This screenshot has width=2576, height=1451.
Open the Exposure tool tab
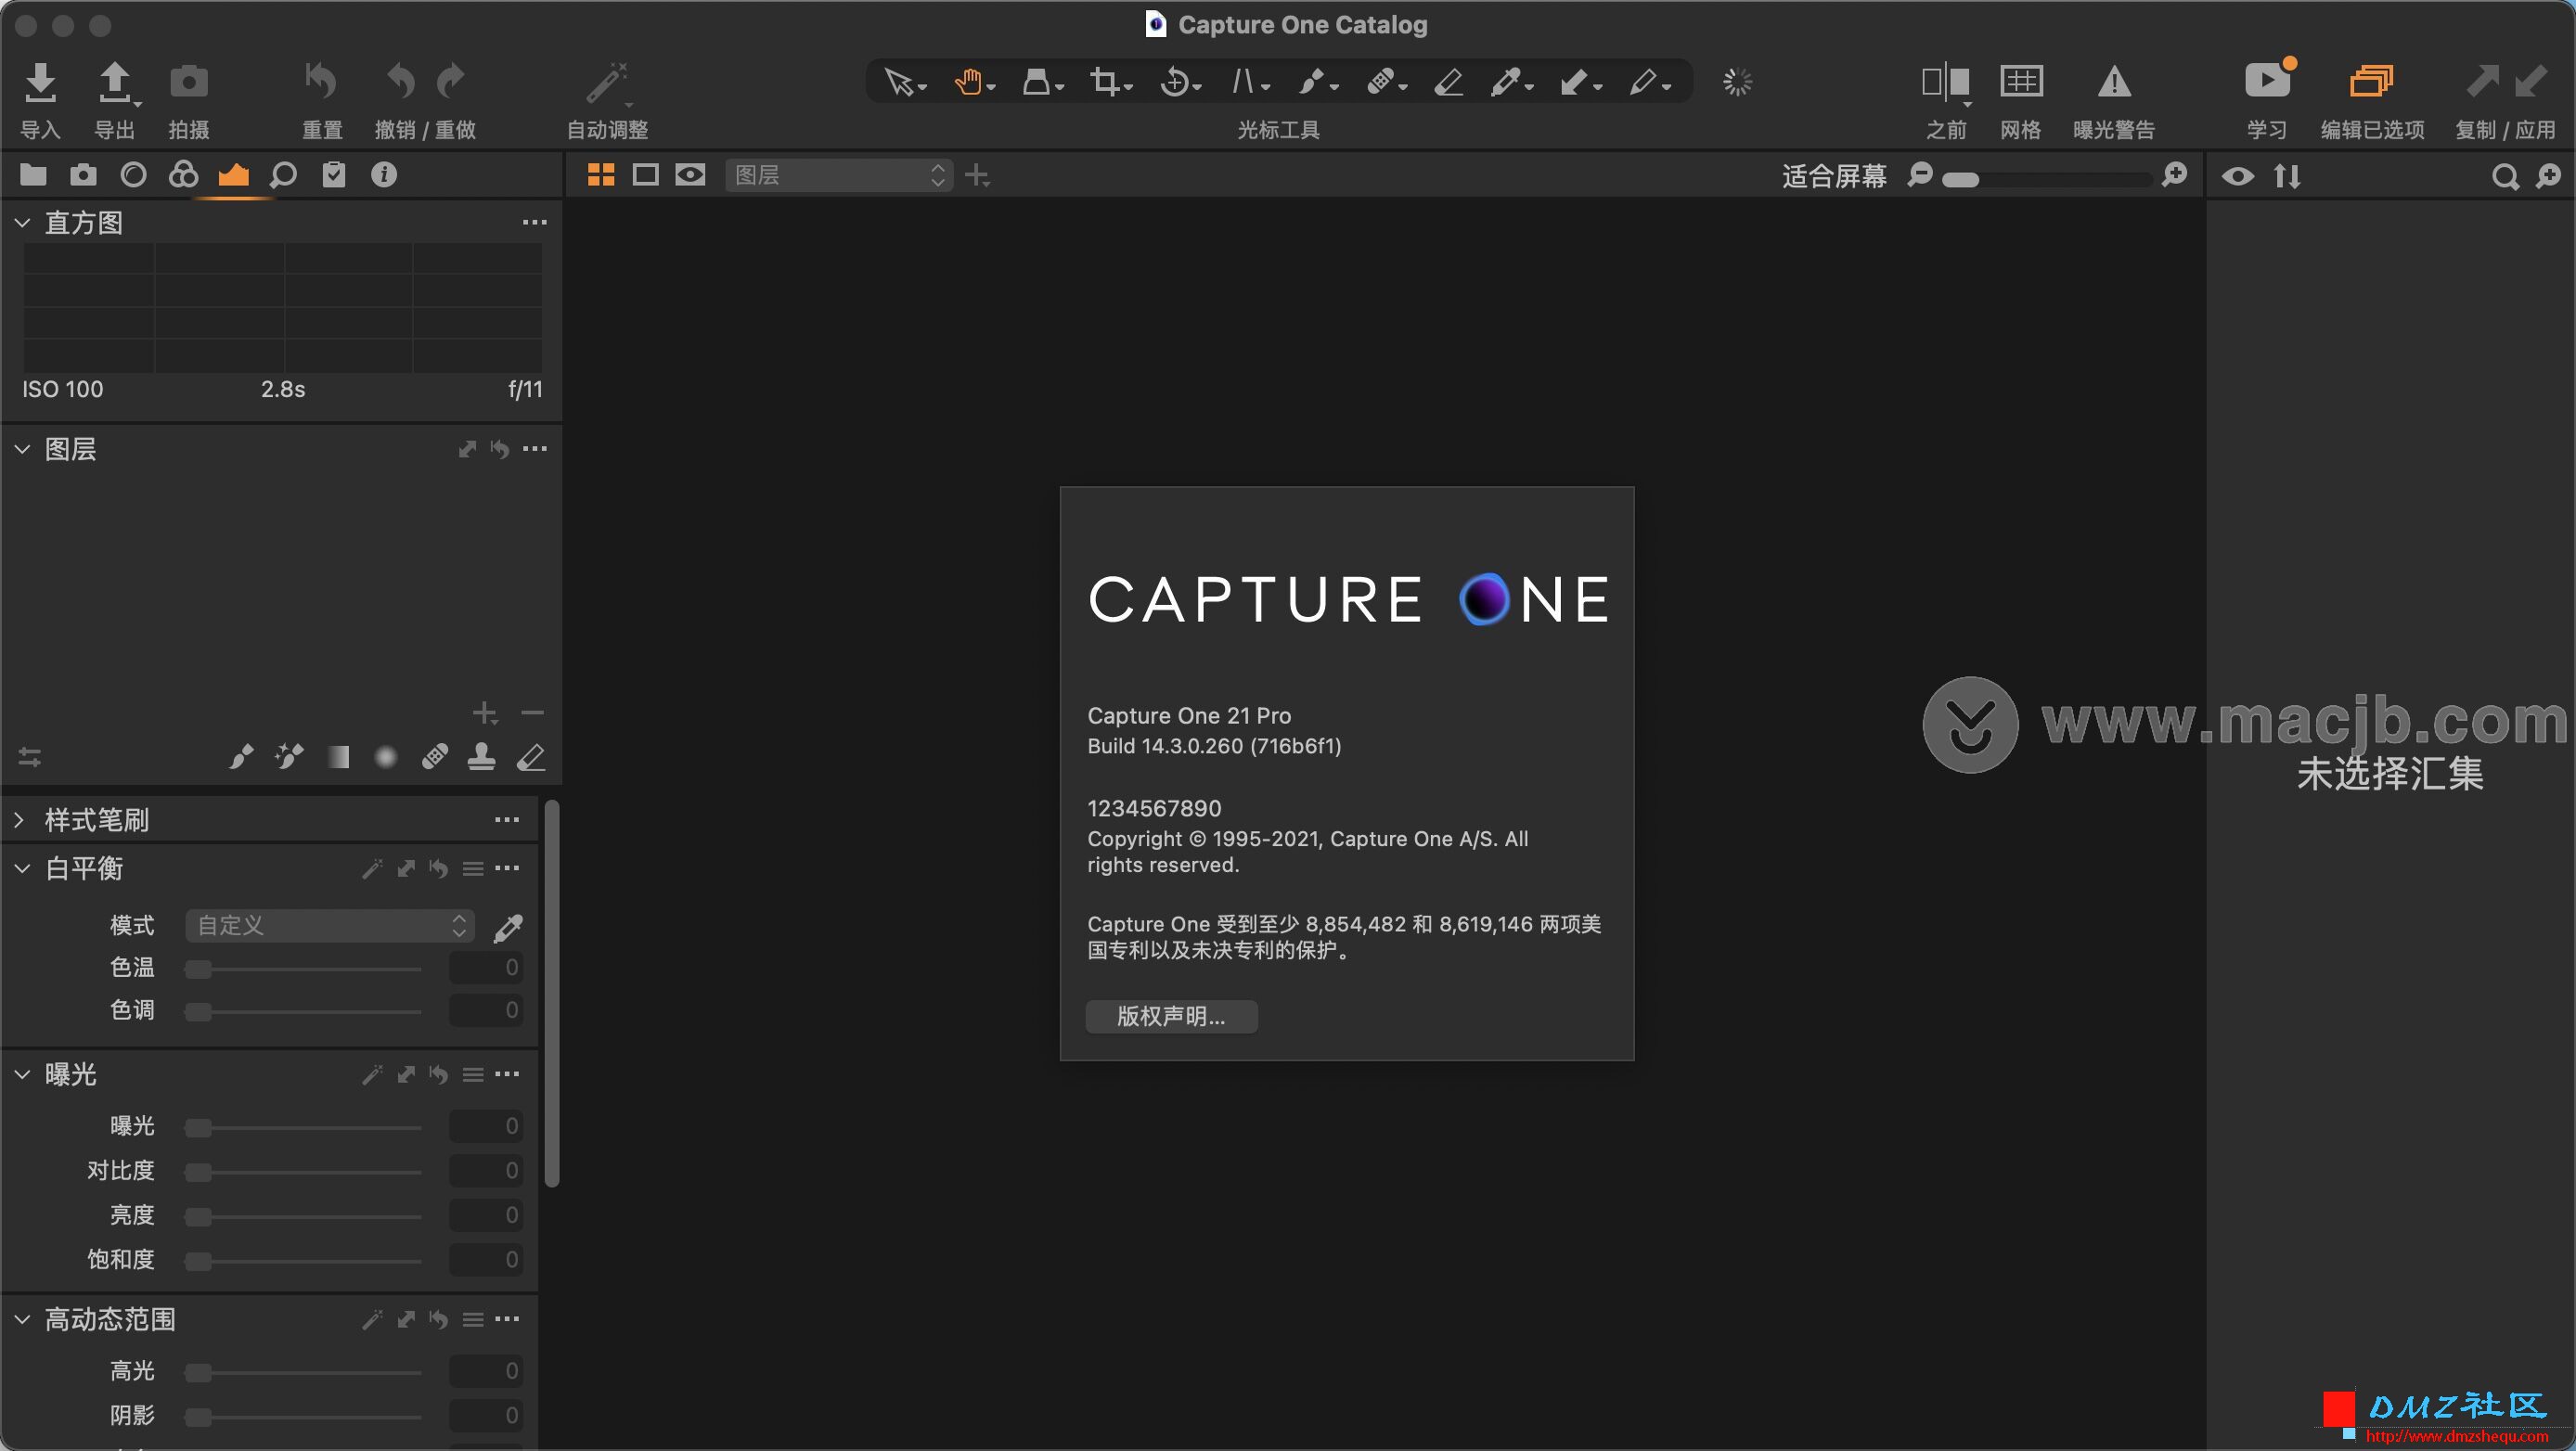(233, 175)
